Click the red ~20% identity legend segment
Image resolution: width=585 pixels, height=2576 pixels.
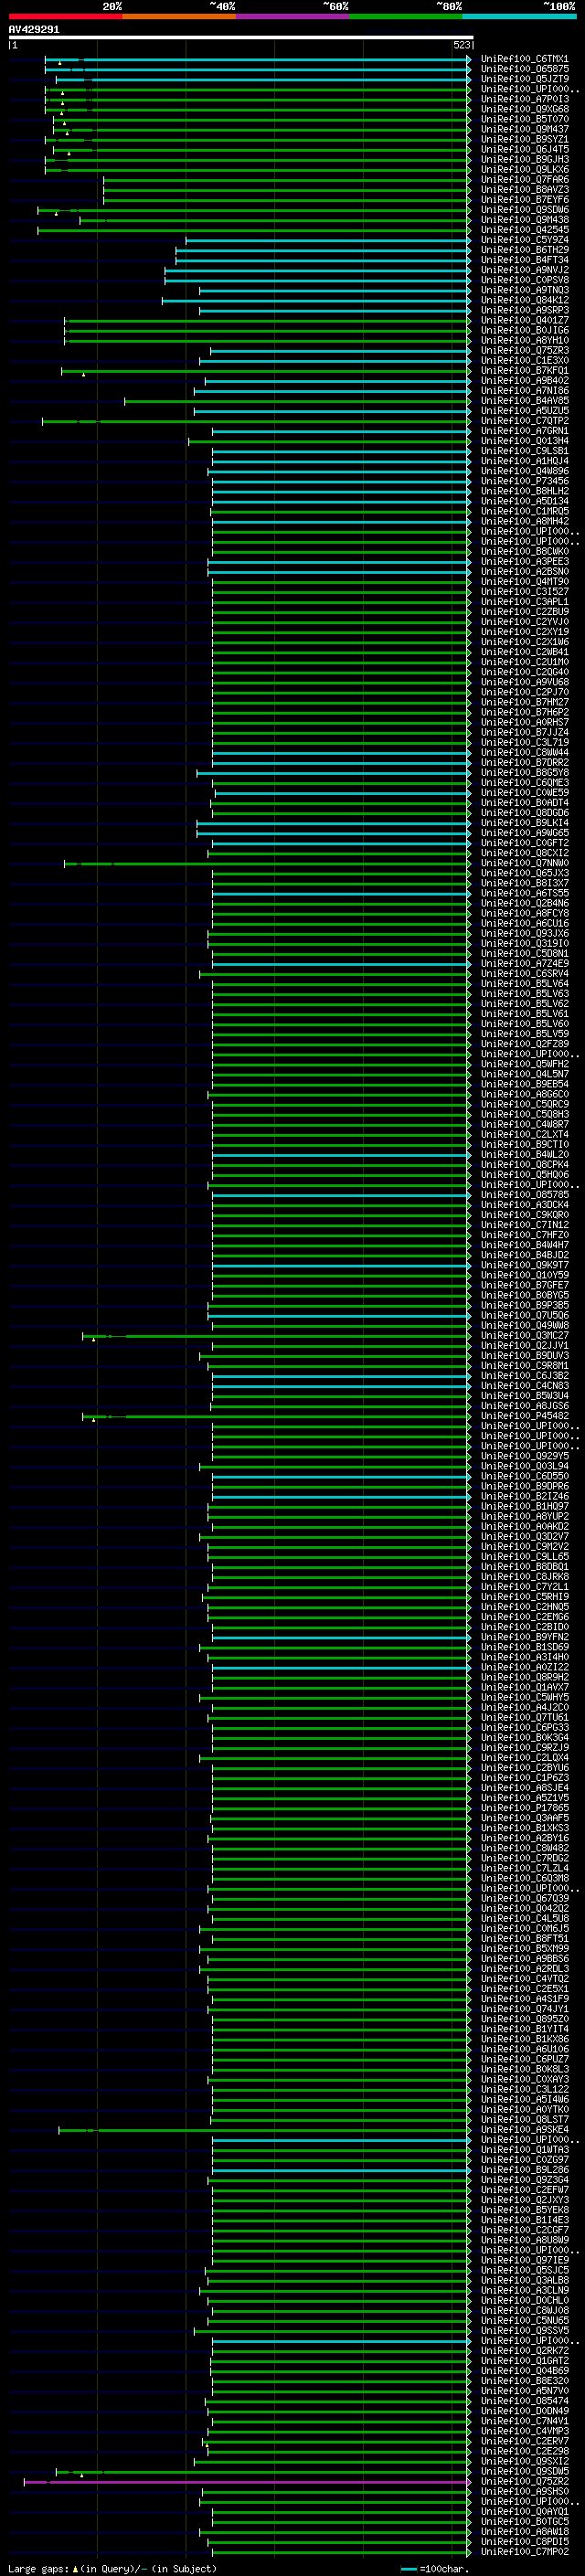[x=65, y=16]
